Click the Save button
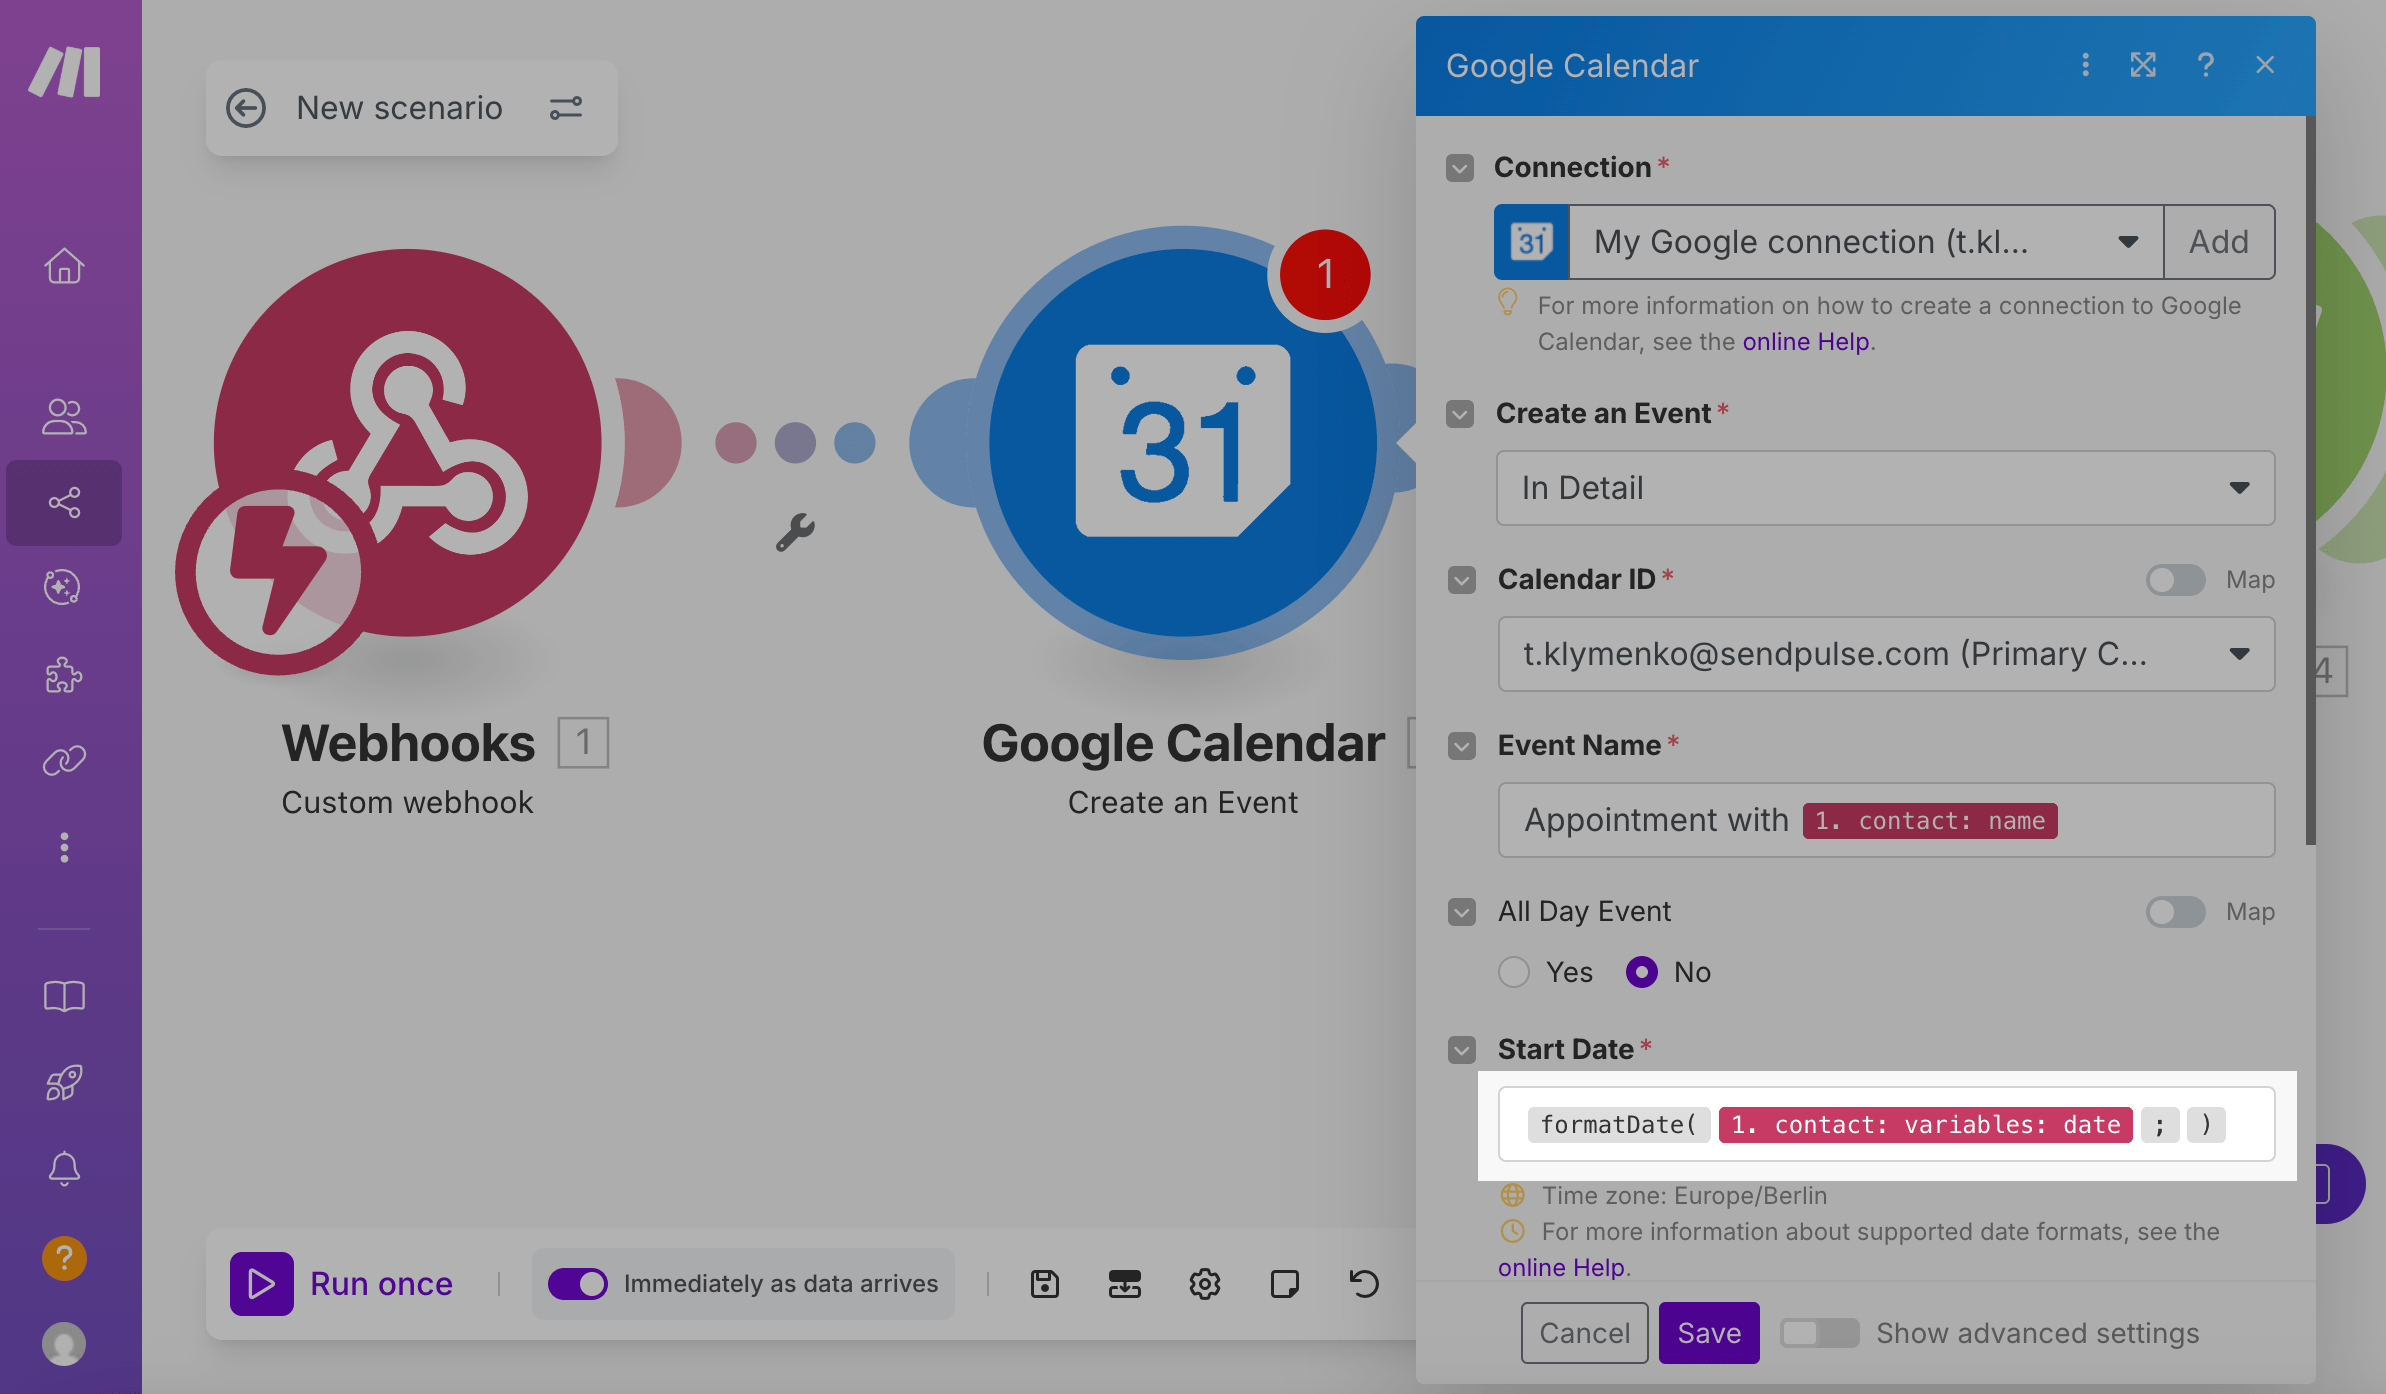2386x1394 pixels. pyautogui.click(x=1709, y=1333)
